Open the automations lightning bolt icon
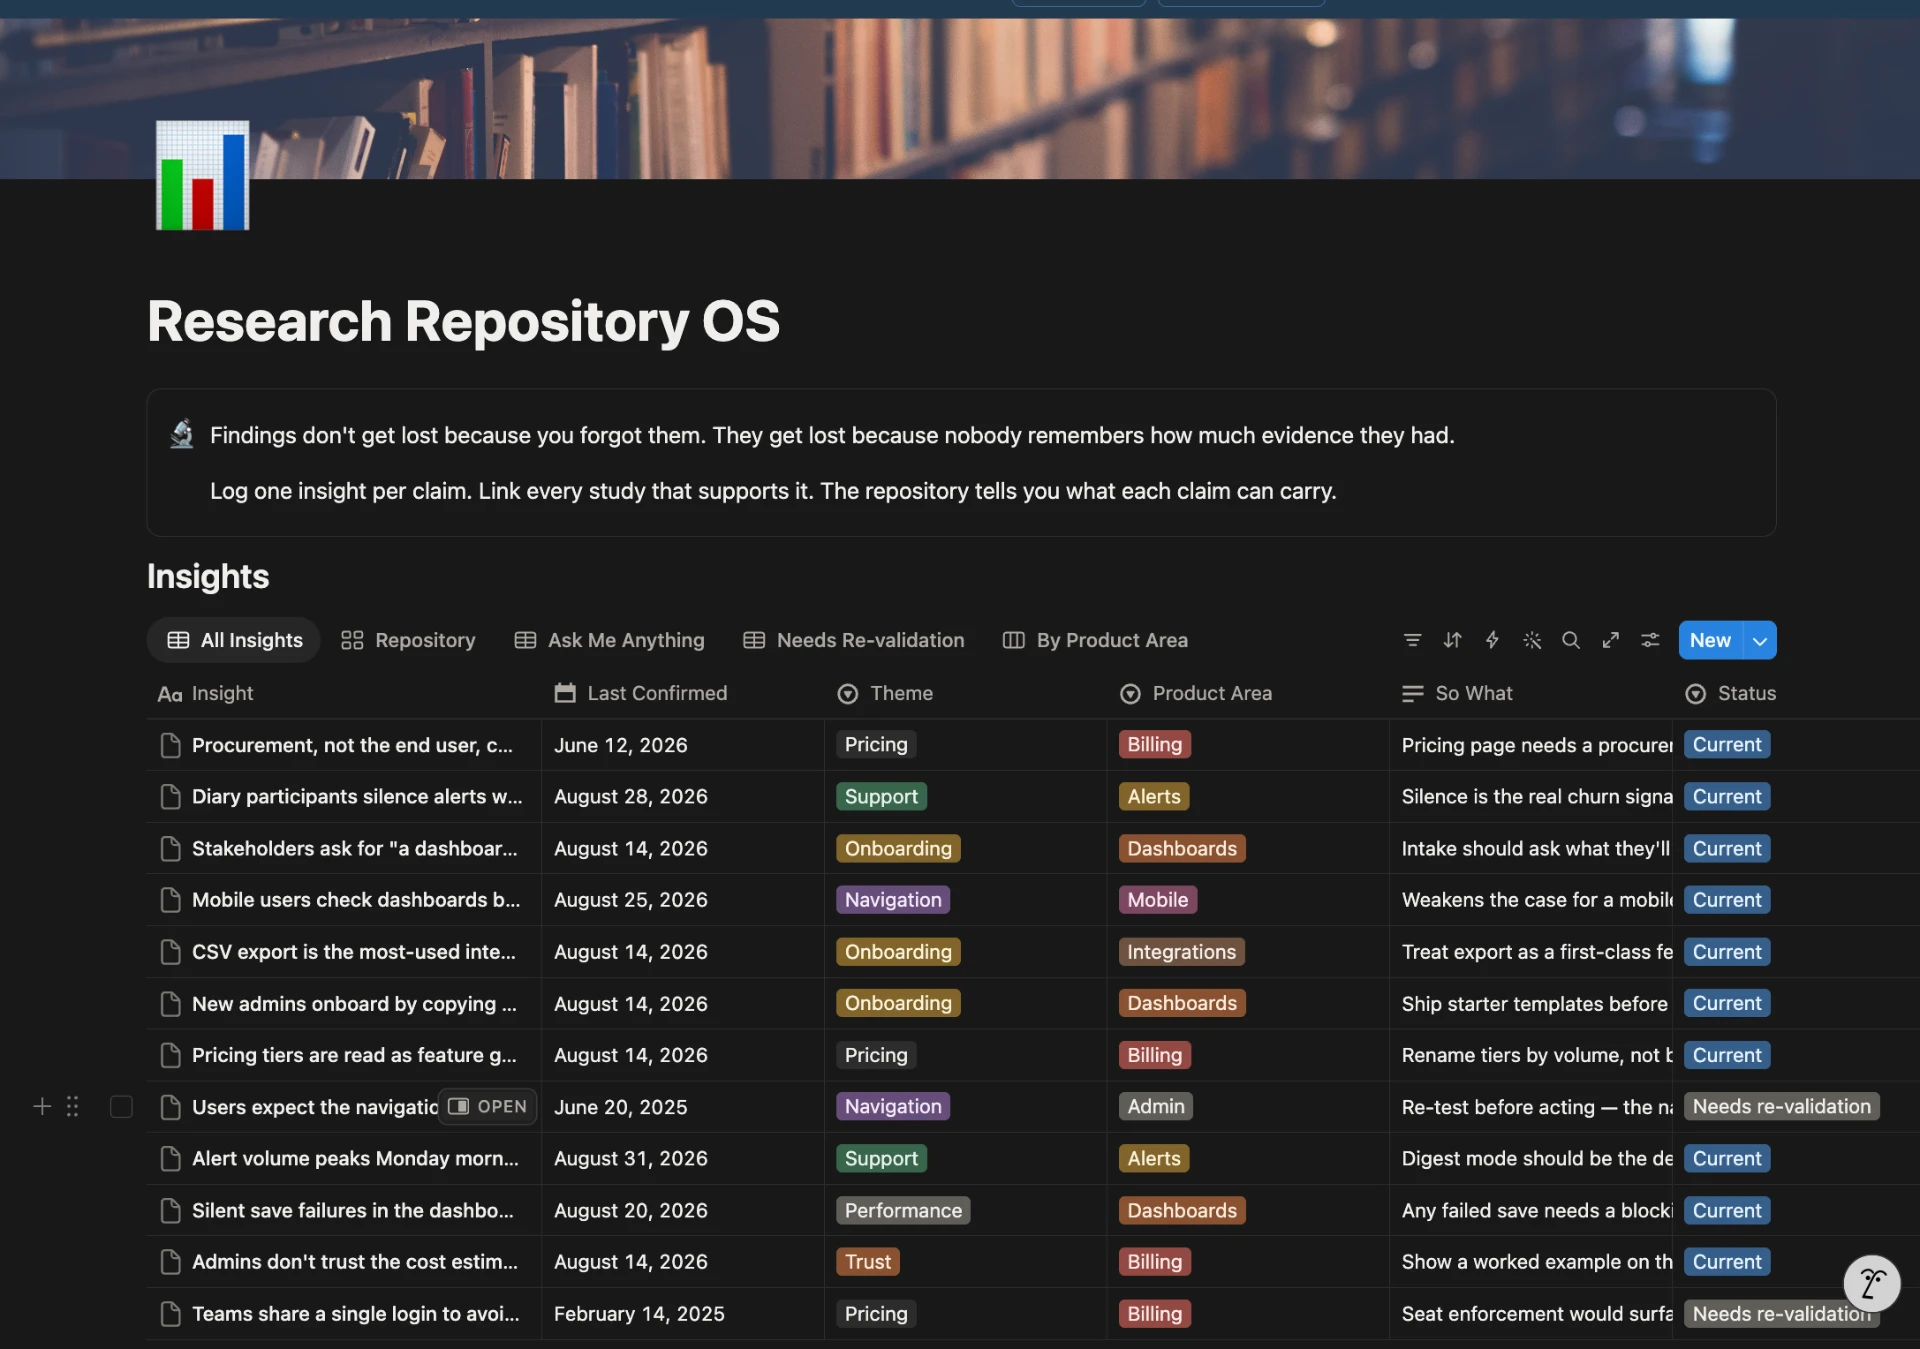 (x=1492, y=640)
